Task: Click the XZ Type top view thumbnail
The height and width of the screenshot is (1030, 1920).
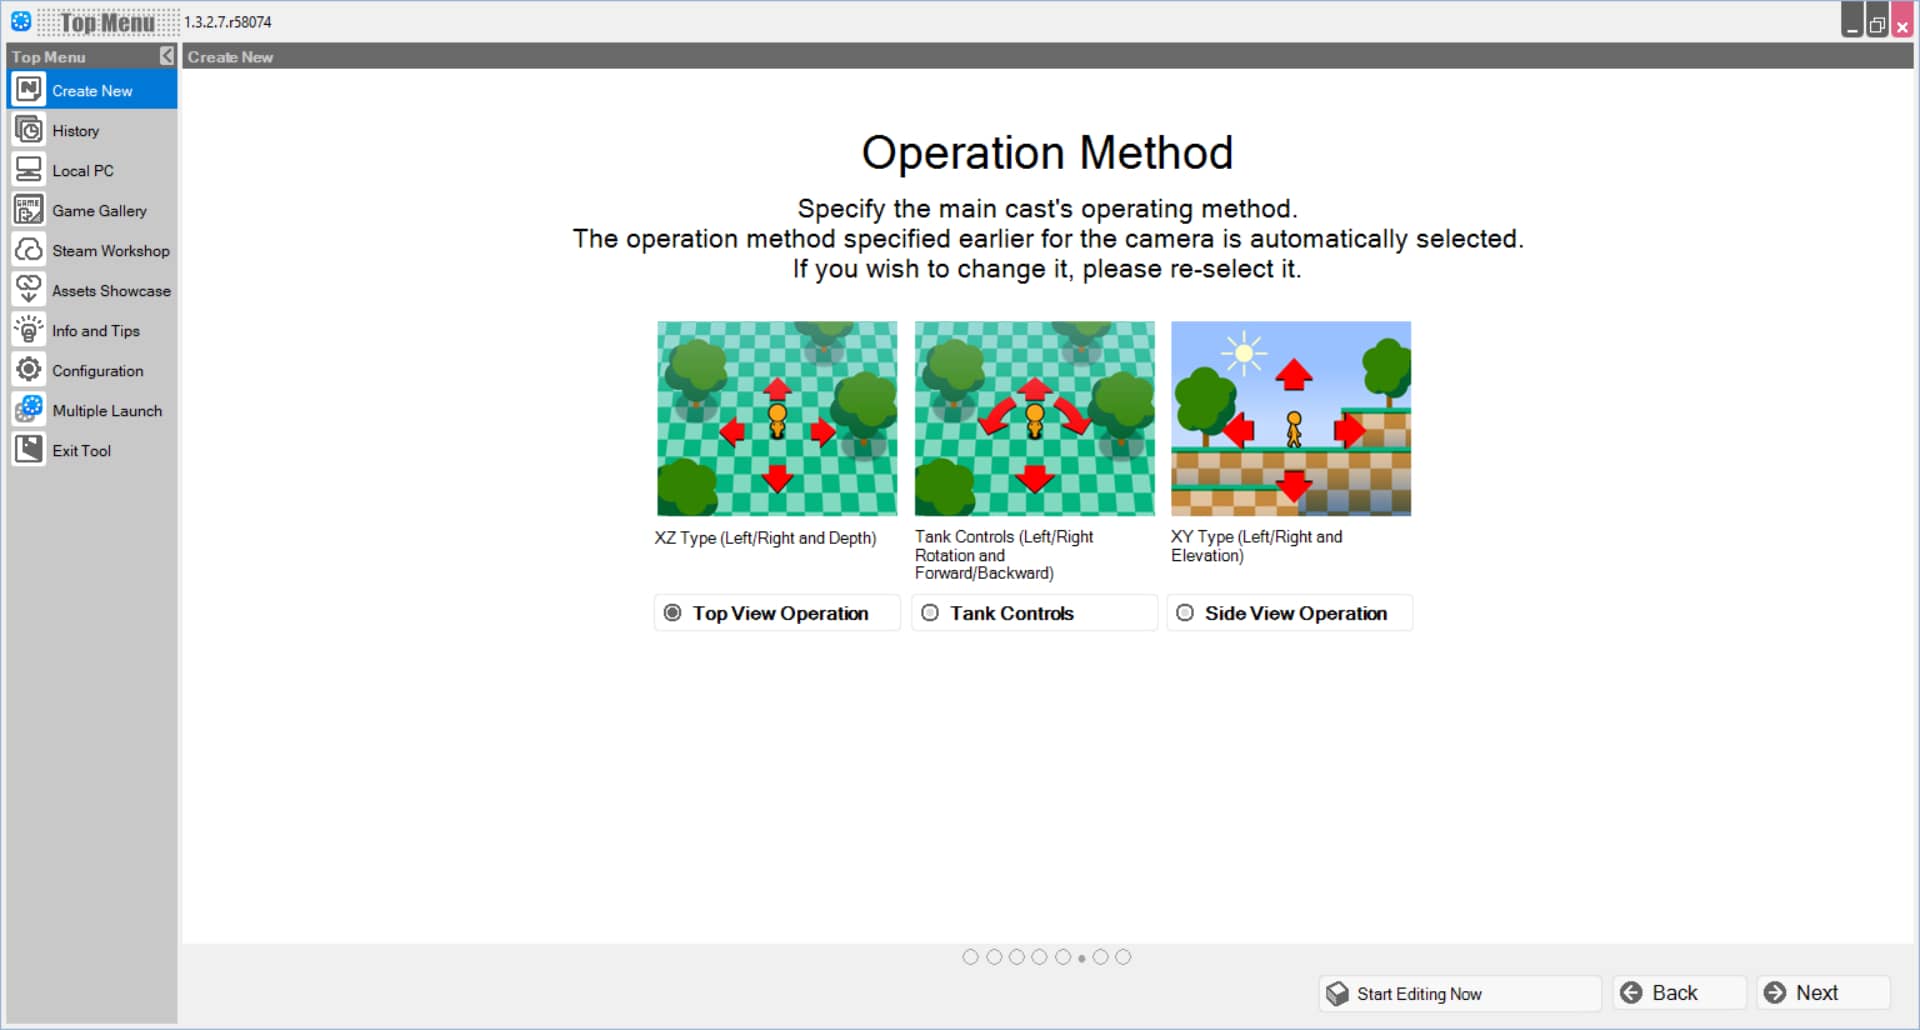Action: coord(777,419)
